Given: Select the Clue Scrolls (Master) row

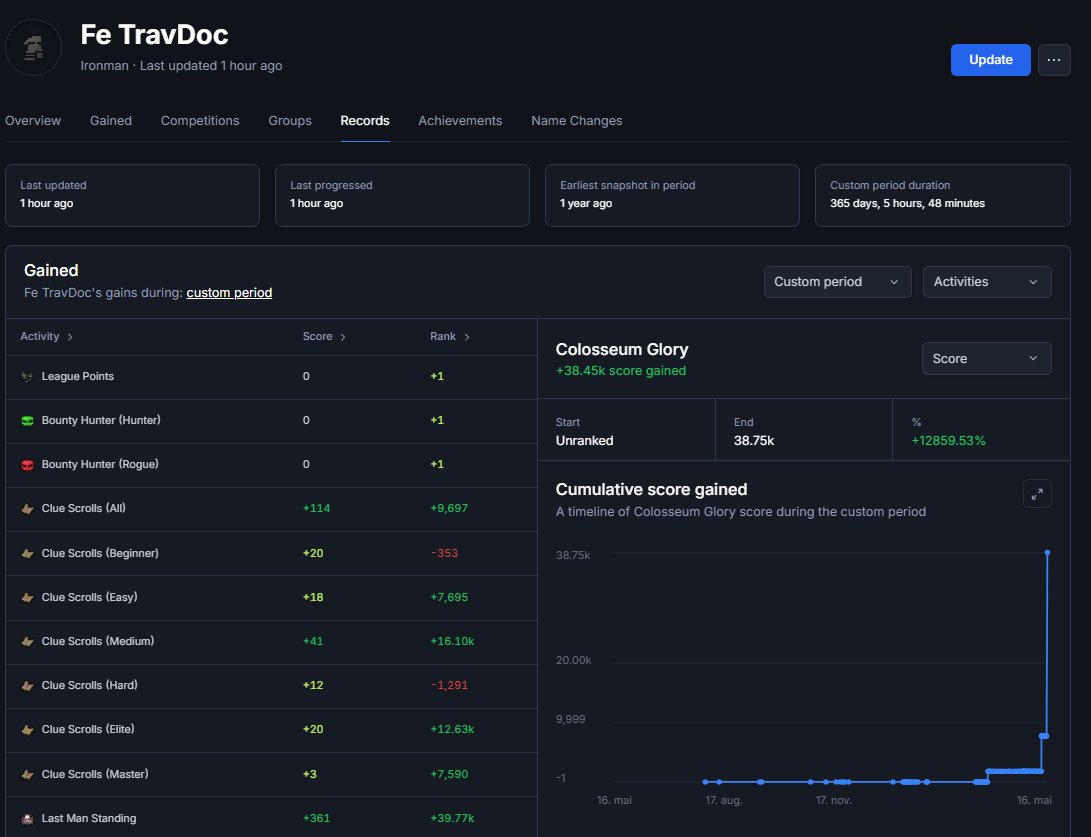Looking at the screenshot, I should coord(271,774).
